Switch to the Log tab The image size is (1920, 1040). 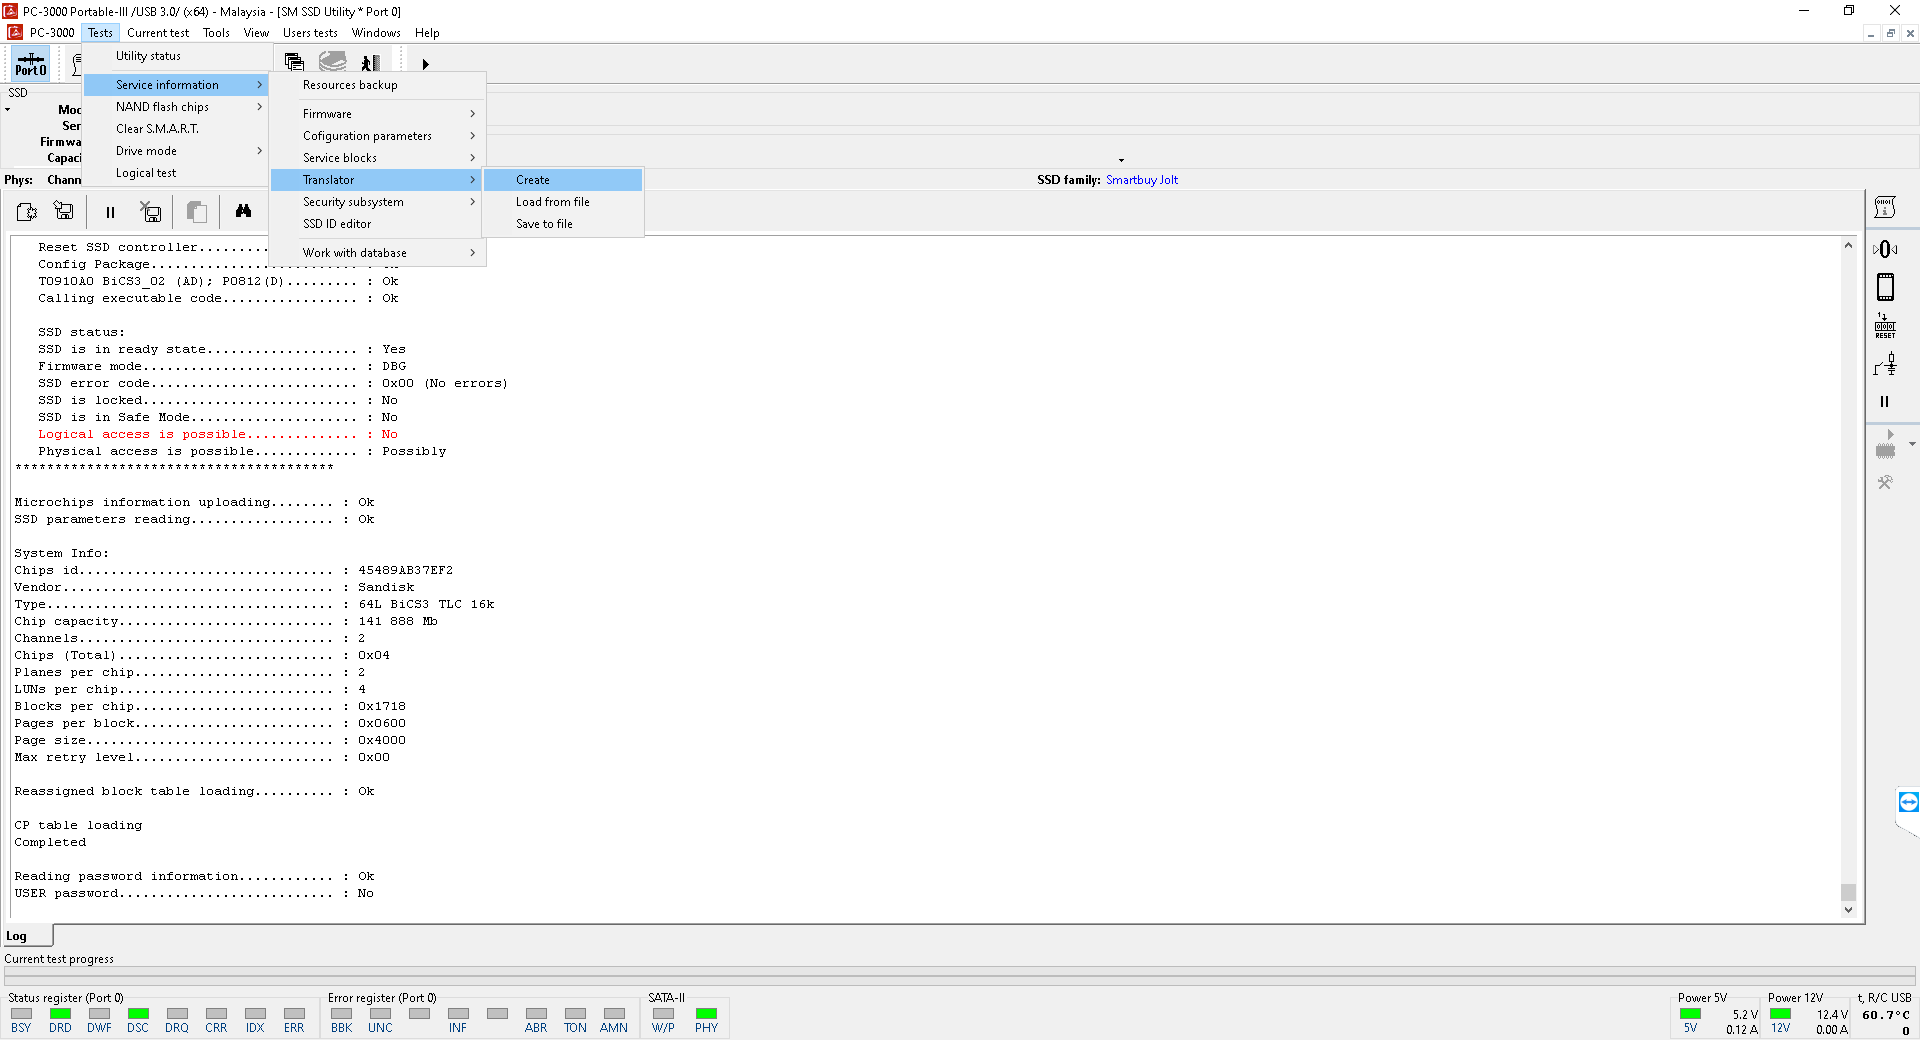pyautogui.click(x=17, y=936)
